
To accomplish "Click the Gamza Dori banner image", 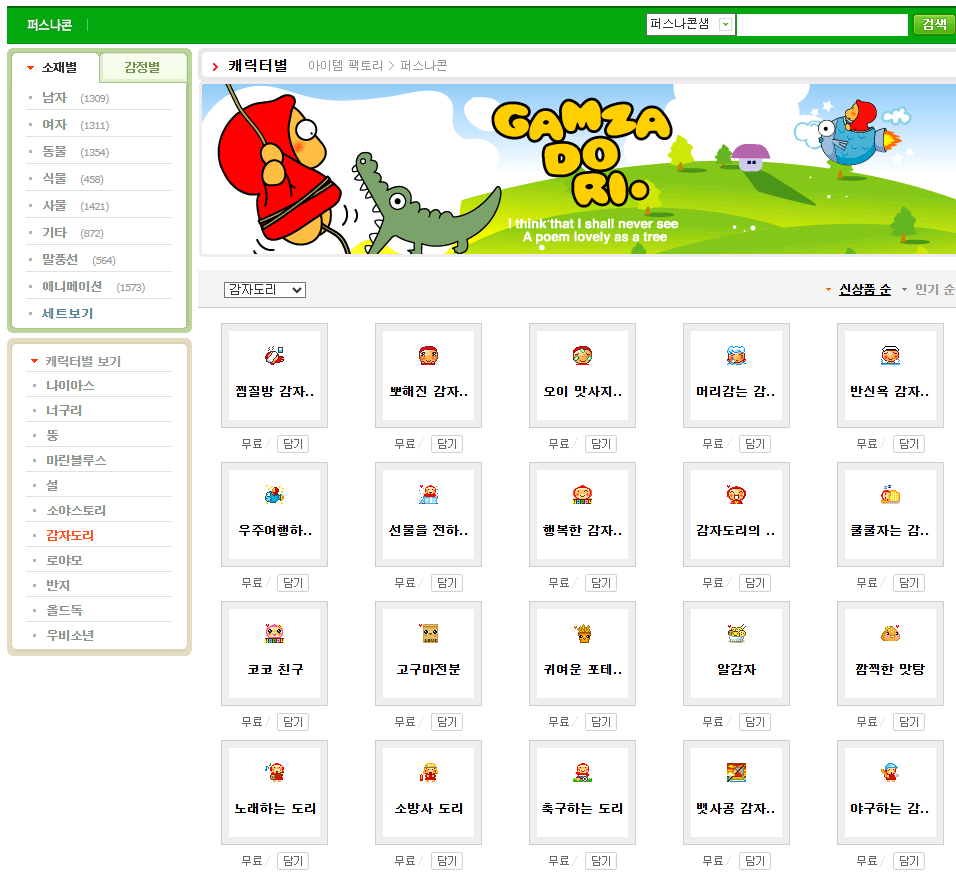I will tap(579, 169).
